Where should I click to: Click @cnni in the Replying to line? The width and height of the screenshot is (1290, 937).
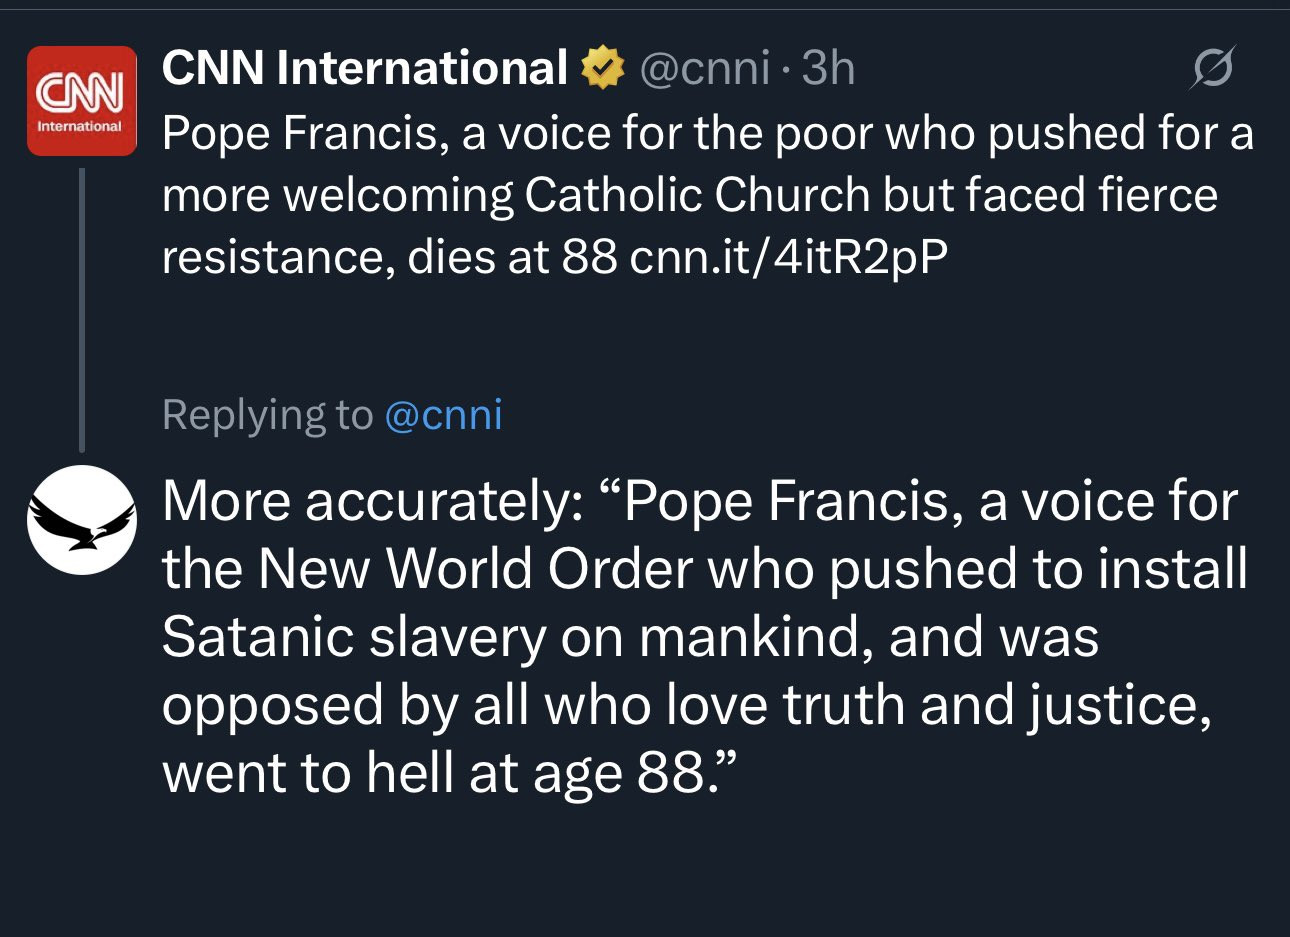443,415
